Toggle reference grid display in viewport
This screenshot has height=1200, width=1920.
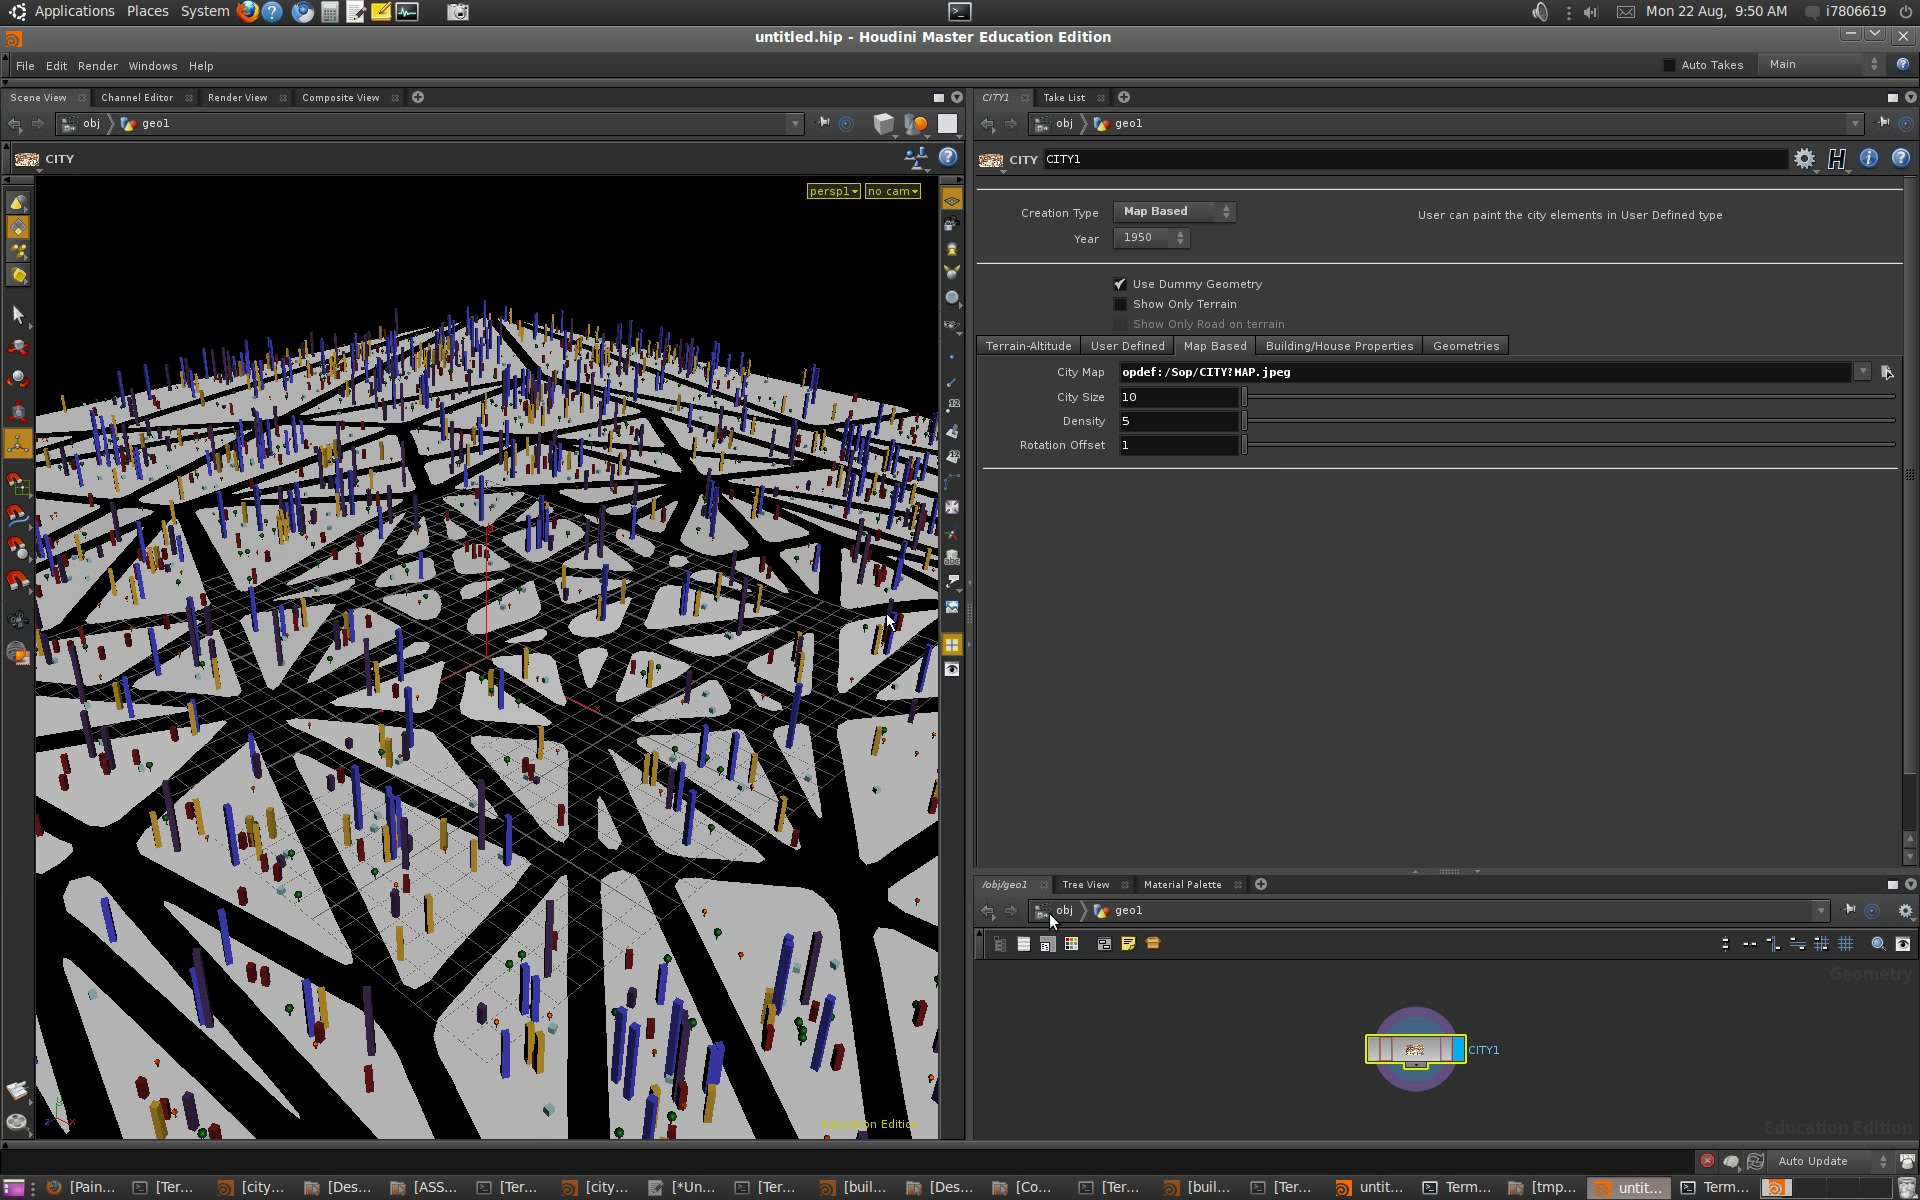952,201
